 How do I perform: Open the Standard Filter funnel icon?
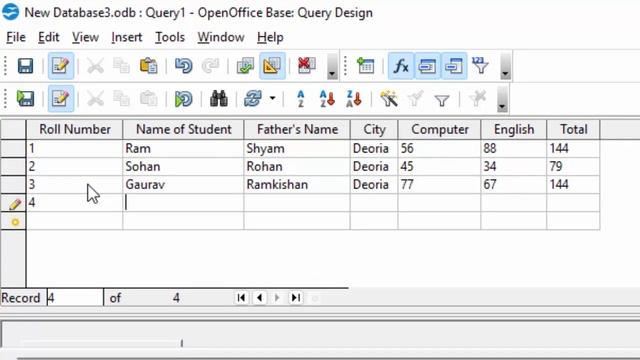tap(442, 100)
